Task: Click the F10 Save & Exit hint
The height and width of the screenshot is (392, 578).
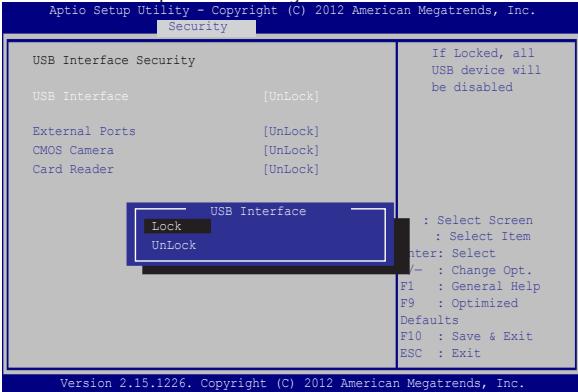Action: pos(467,336)
